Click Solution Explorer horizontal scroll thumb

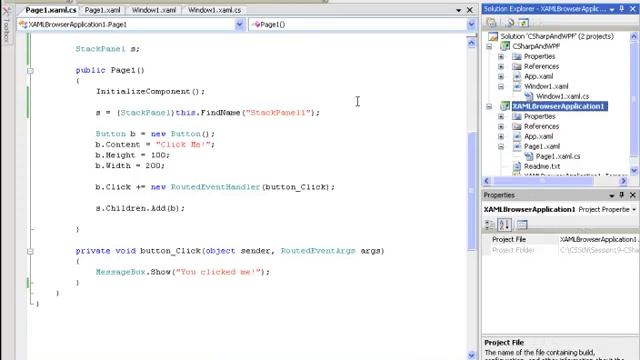coord(544,181)
